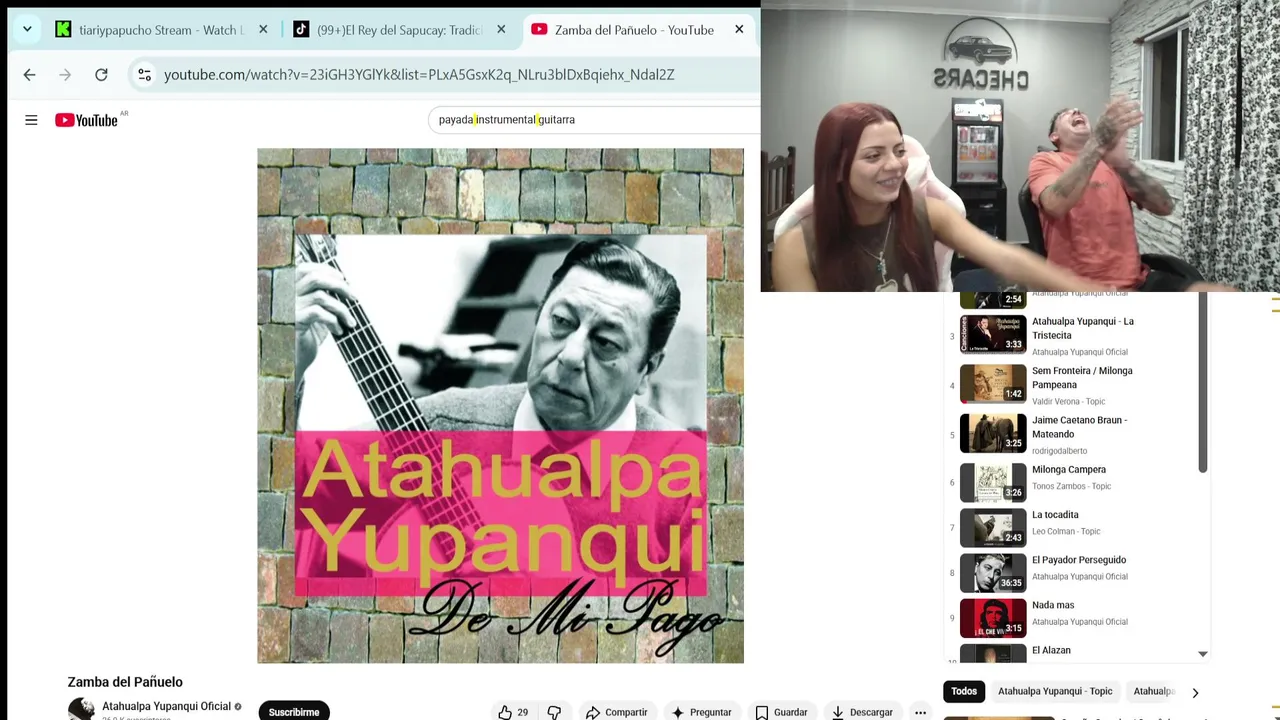Subscribe with the Suscribirme button
Screen dimensions: 1280x720
(294, 712)
